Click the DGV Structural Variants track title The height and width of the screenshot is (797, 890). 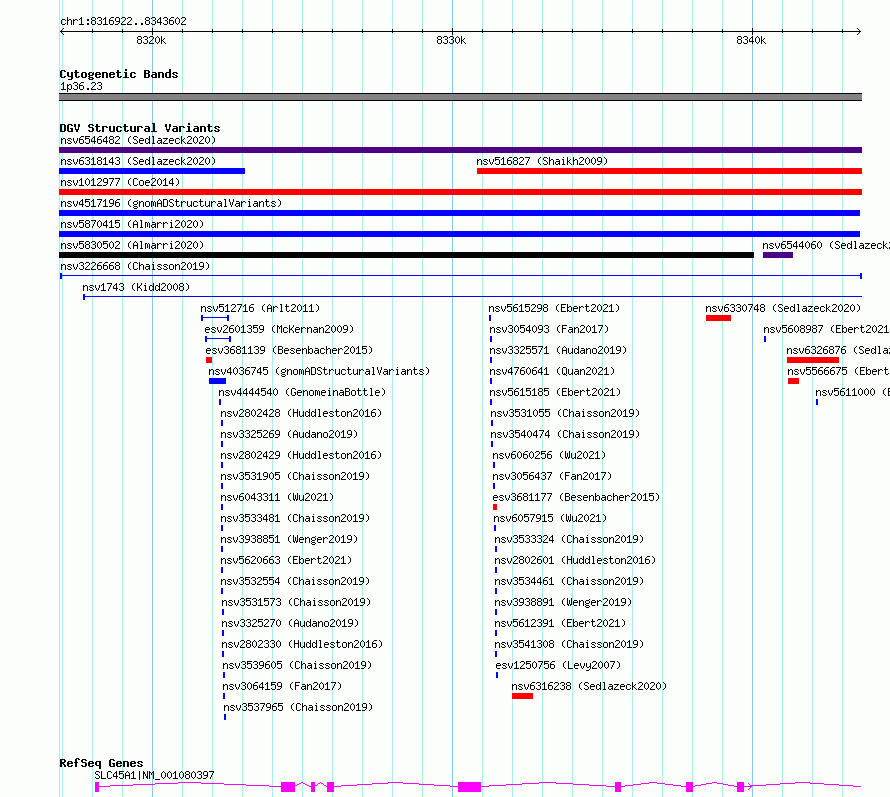pos(140,128)
